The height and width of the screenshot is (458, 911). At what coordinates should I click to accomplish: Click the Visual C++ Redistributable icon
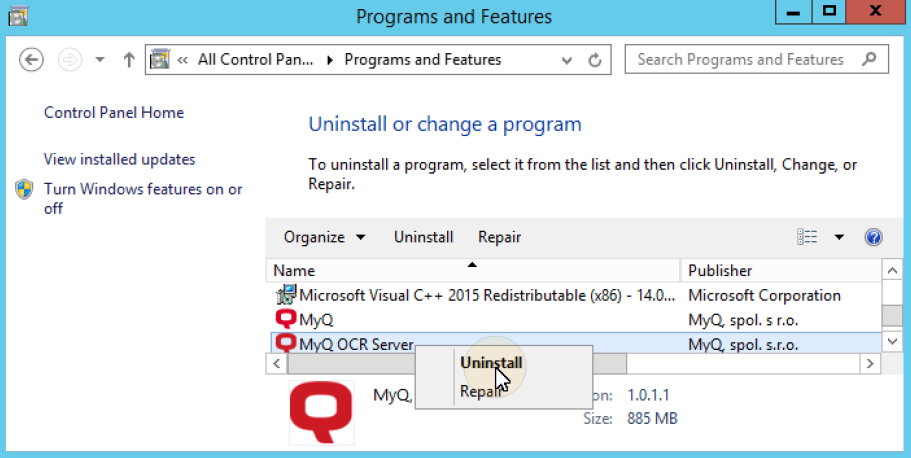click(285, 296)
